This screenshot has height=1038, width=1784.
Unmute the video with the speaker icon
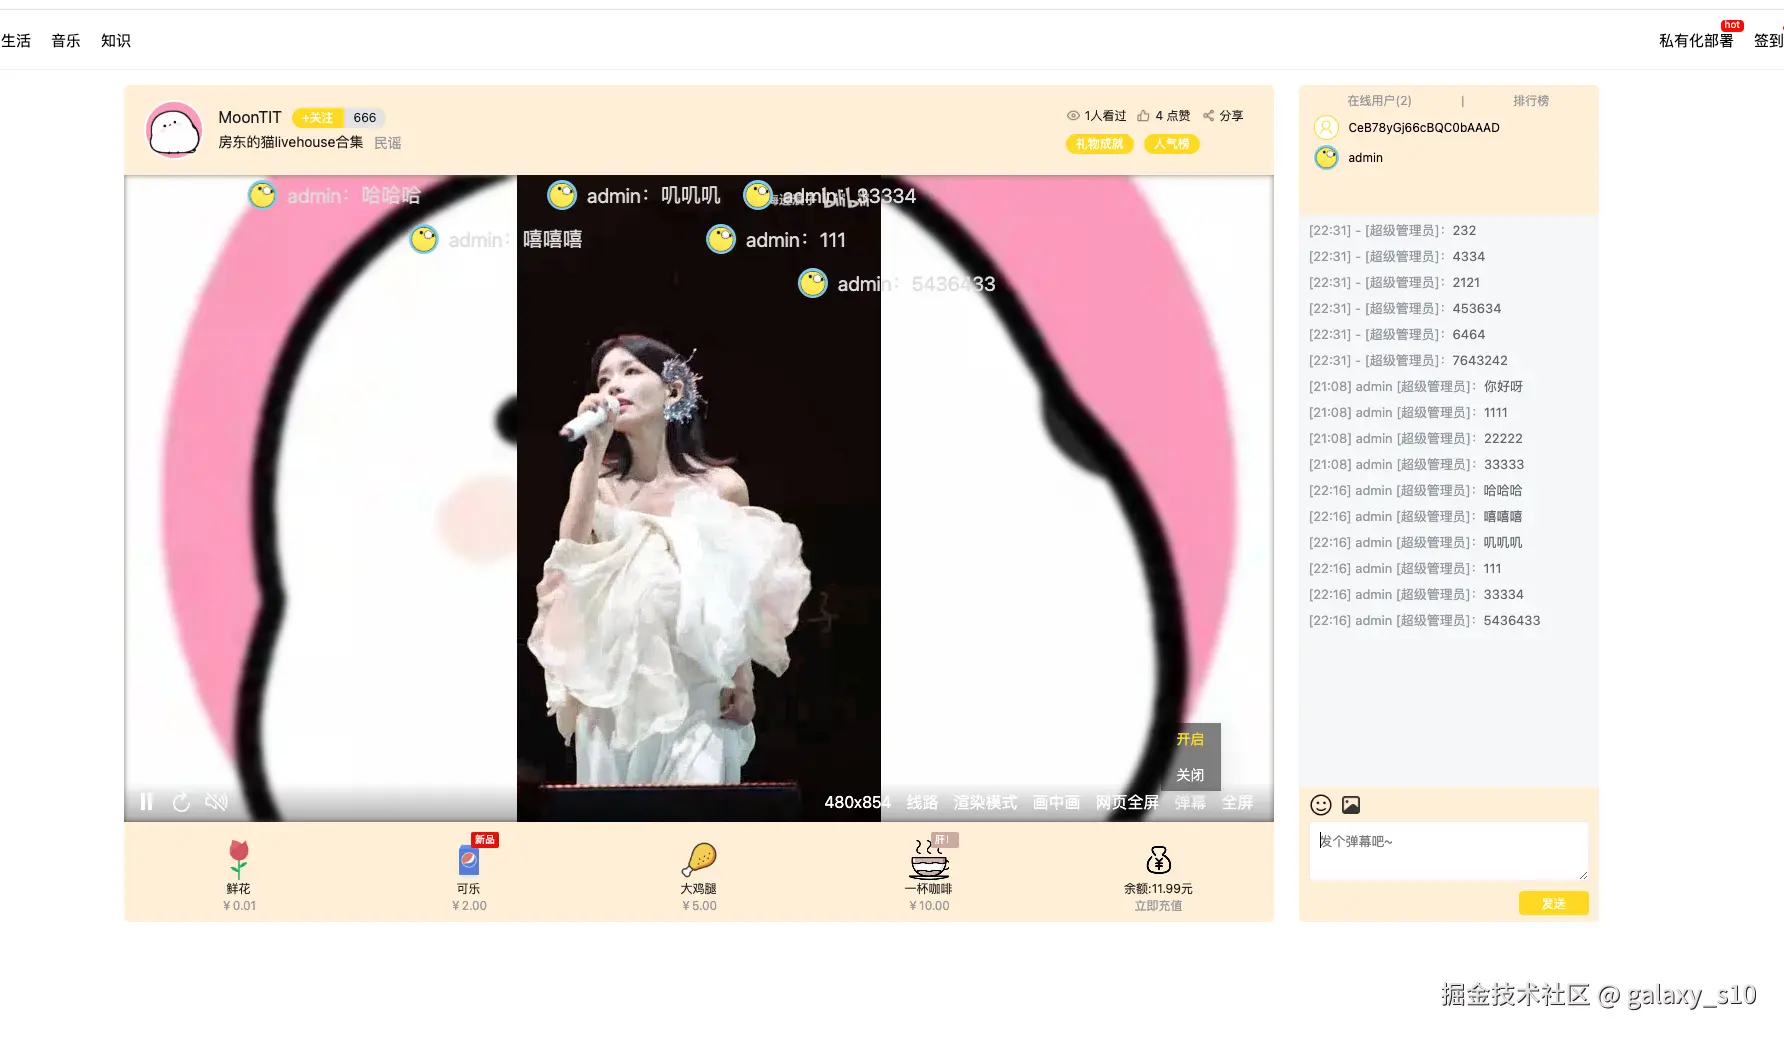tap(216, 802)
